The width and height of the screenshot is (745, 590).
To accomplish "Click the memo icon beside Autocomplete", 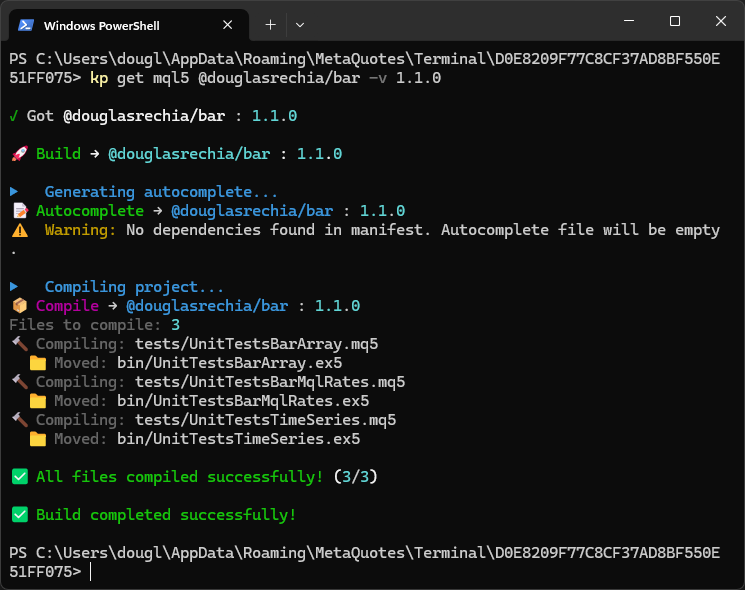I will [x=18, y=211].
